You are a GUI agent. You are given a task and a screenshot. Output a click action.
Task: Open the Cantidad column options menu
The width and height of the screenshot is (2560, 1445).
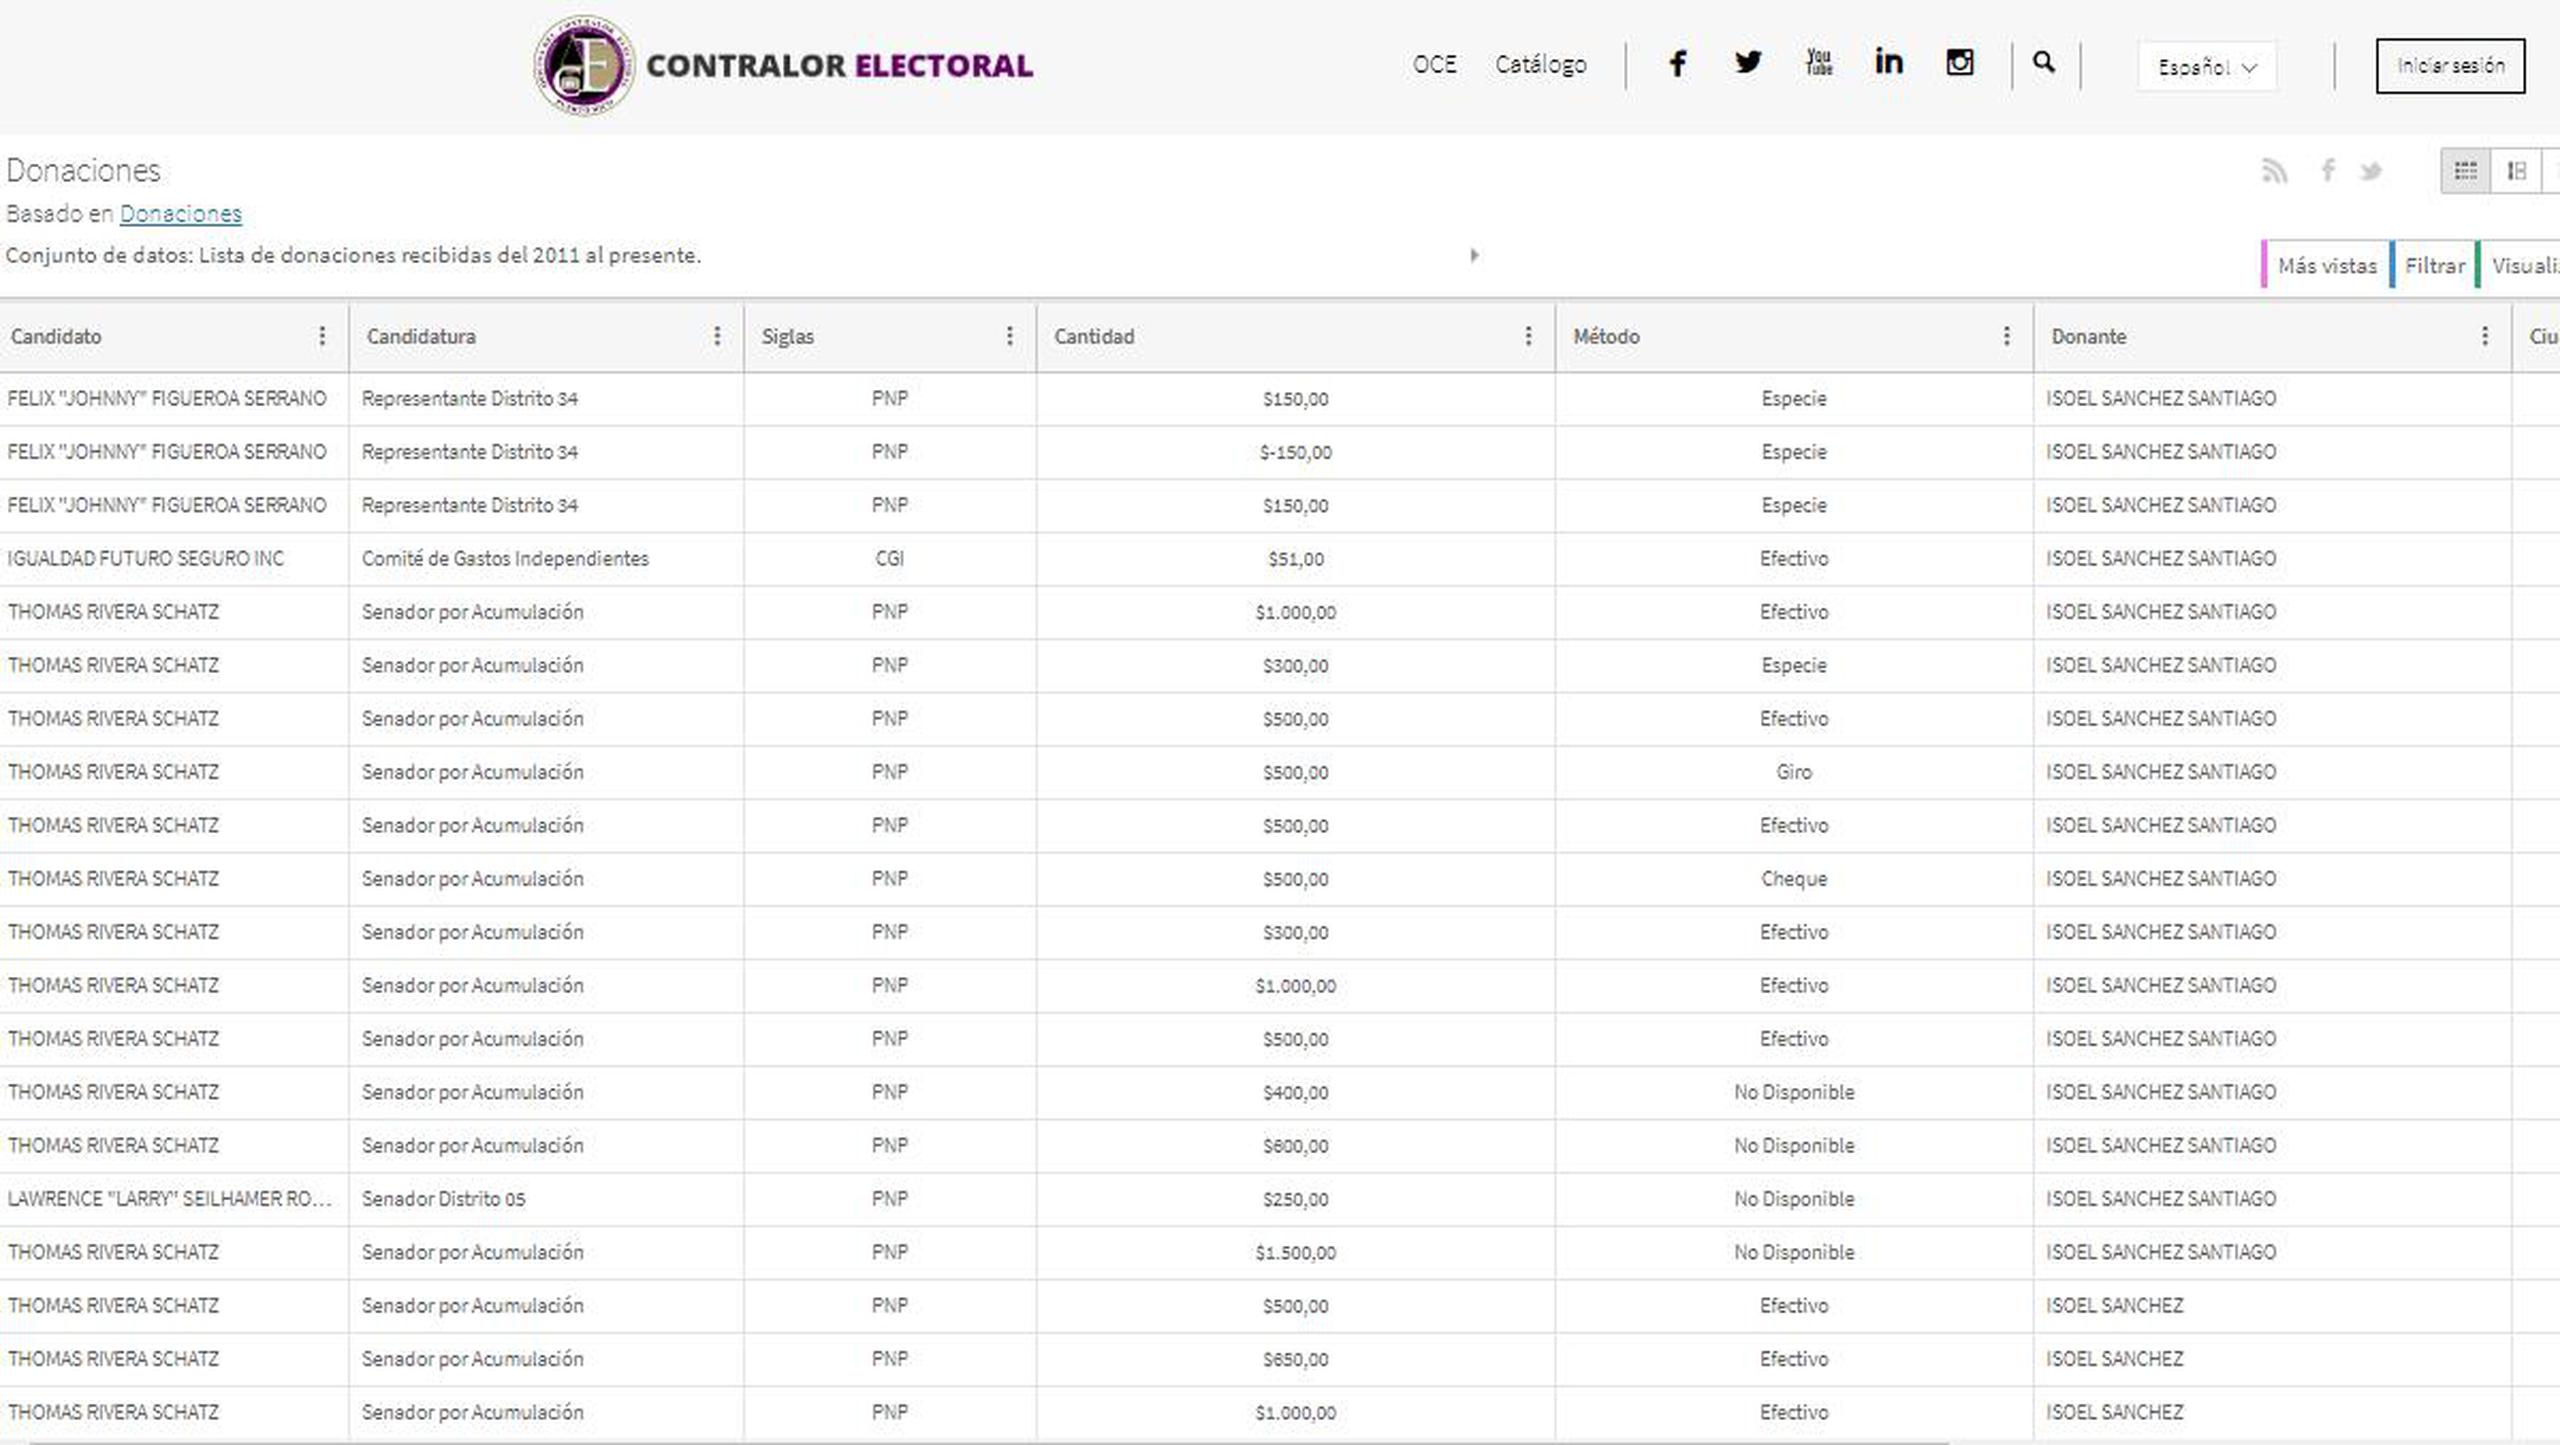tap(1528, 336)
